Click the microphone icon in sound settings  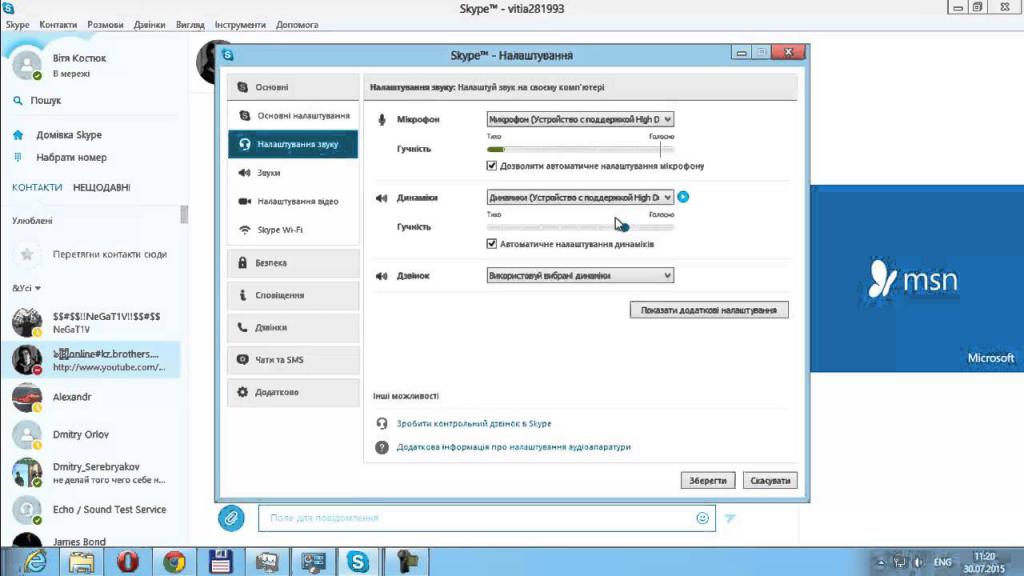point(382,120)
